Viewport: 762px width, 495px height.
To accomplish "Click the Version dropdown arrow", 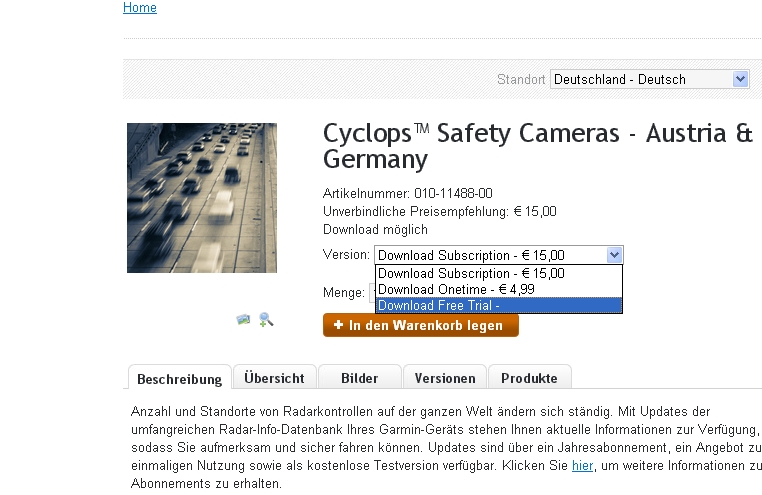I will [614, 255].
